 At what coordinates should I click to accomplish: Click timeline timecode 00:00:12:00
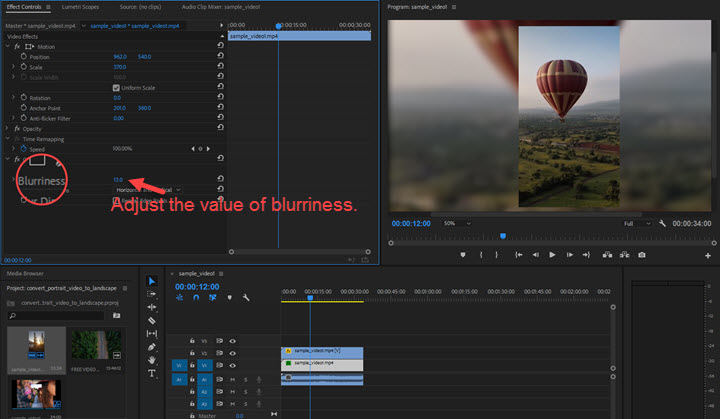tap(197, 287)
